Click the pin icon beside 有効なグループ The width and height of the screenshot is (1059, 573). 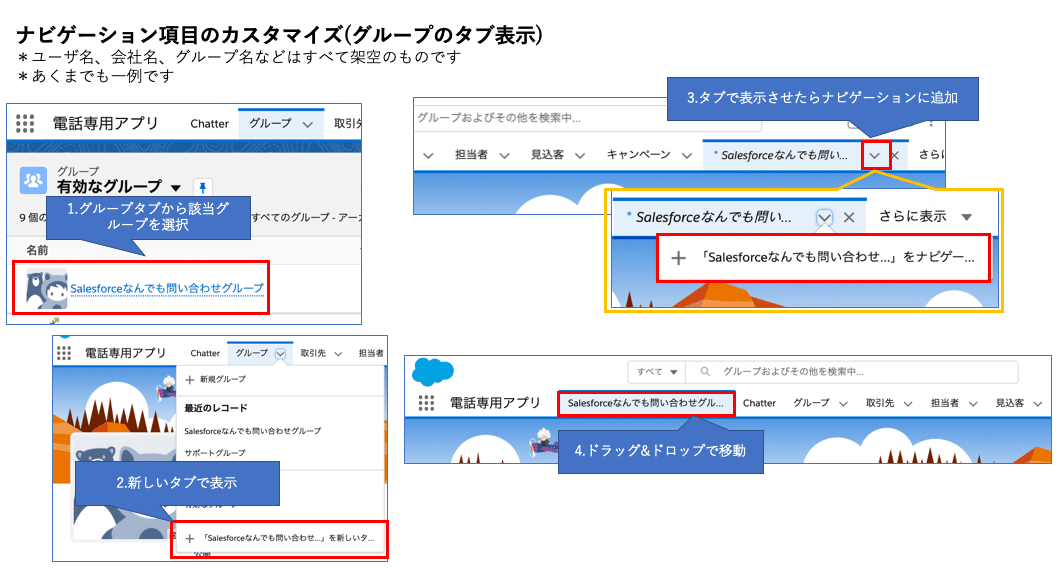(203, 187)
